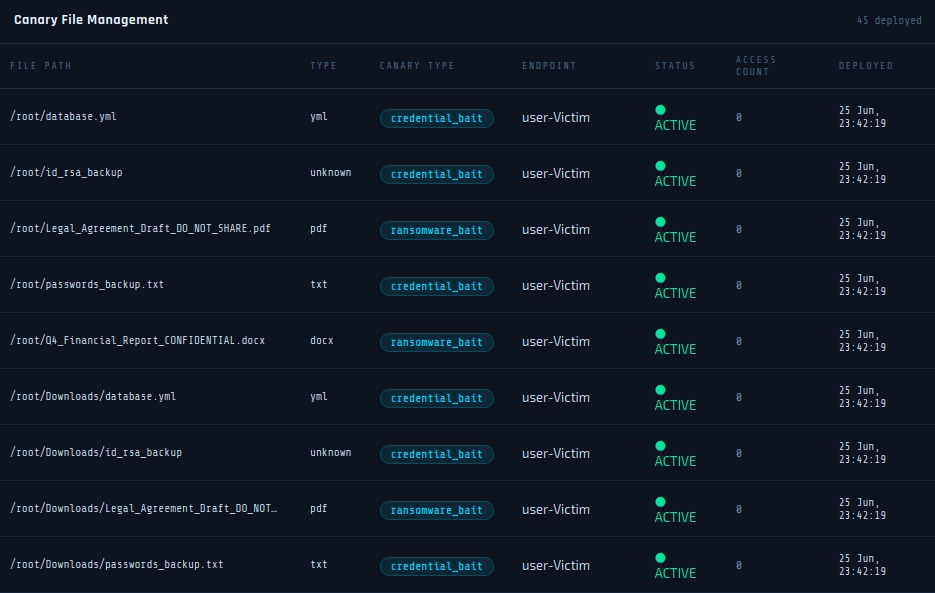This screenshot has width=935, height=593.
Task: Click the Canary File Management title
Action: [x=91, y=20]
